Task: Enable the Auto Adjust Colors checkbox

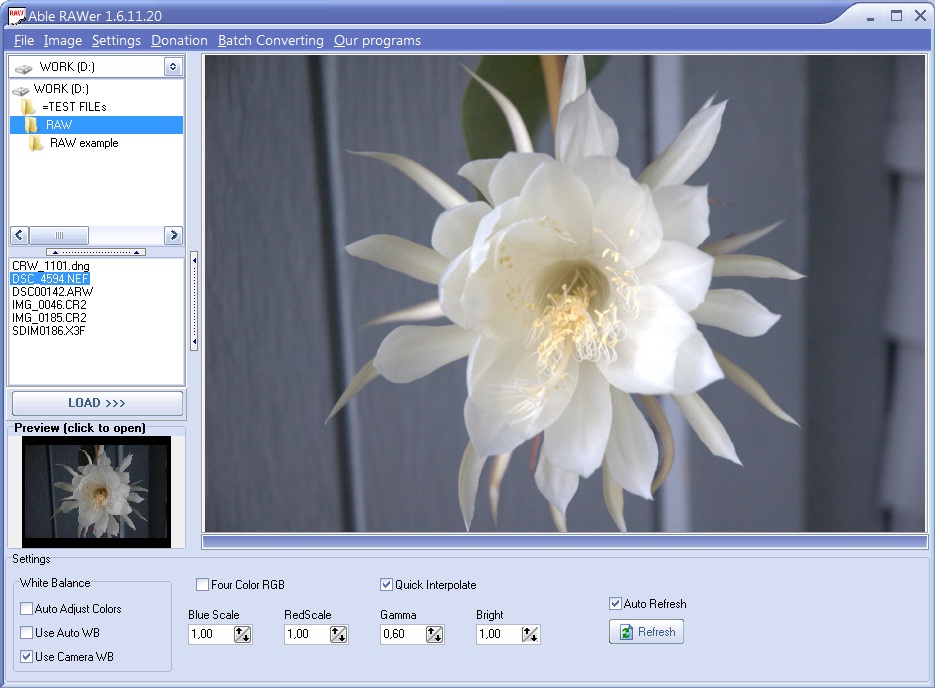Action: (x=26, y=609)
